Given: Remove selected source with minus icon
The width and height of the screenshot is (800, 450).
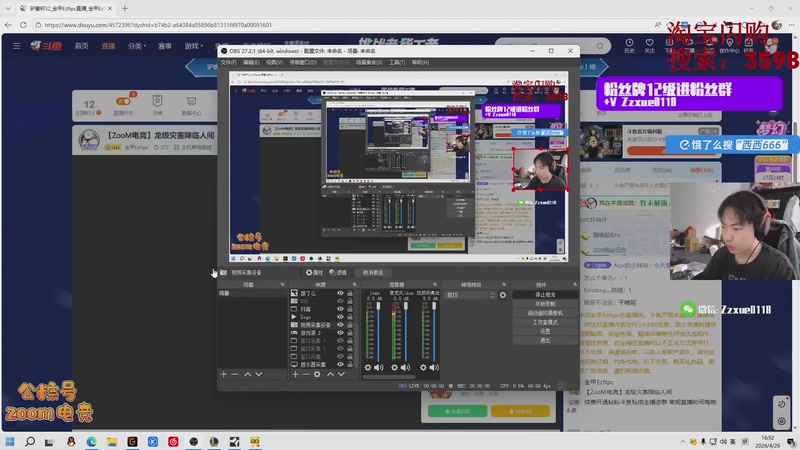Looking at the screenshot, I should point(306,374).
